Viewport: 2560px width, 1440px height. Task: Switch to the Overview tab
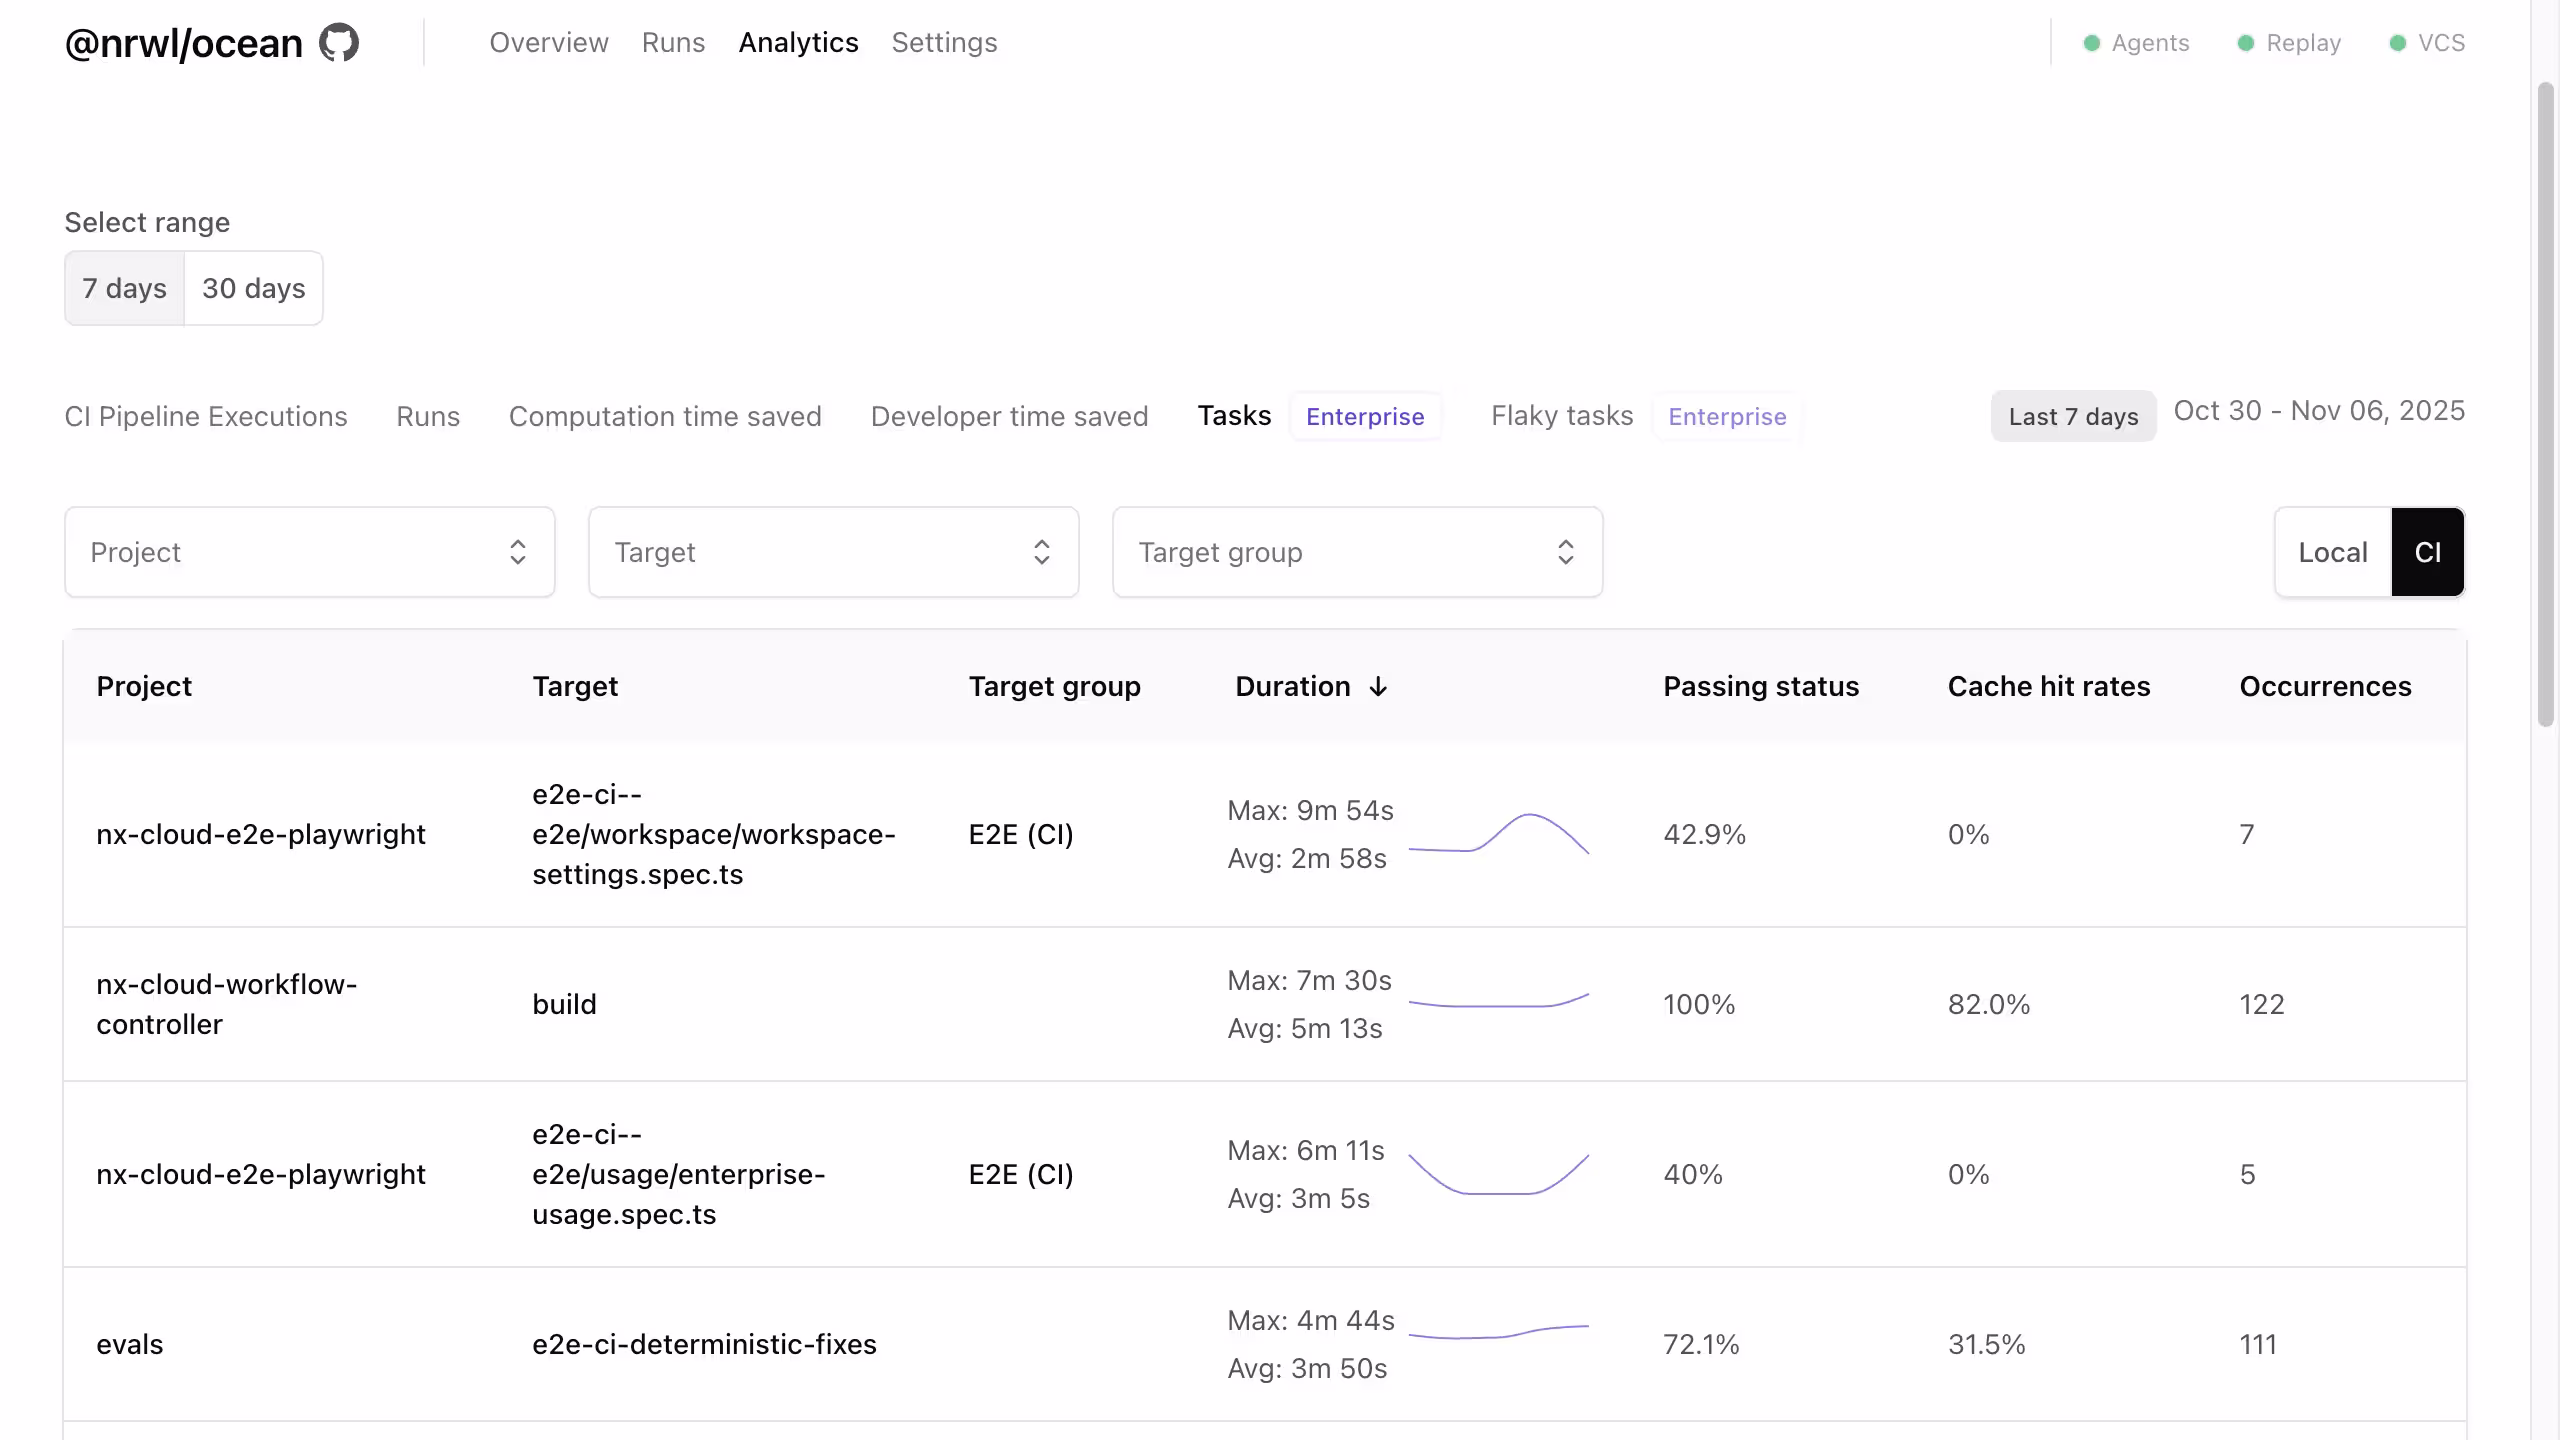click(549, 42)
